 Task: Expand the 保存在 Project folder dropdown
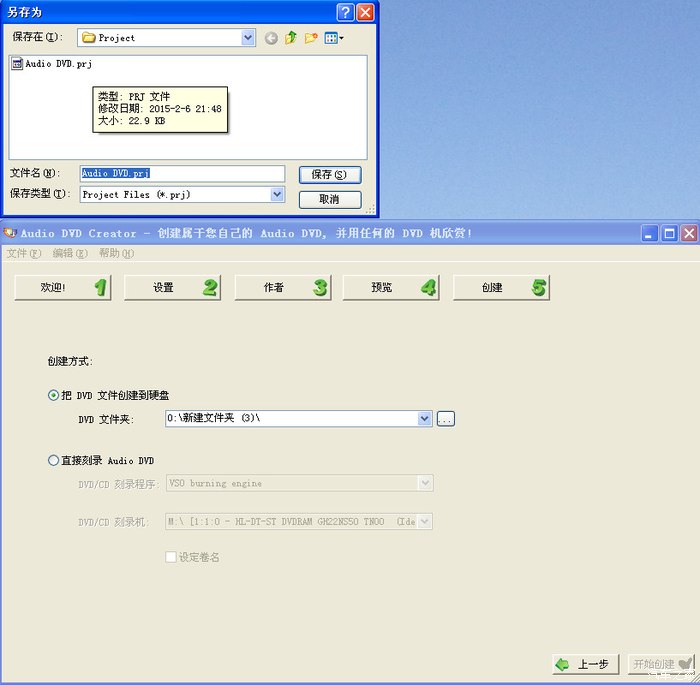point(248,38)
